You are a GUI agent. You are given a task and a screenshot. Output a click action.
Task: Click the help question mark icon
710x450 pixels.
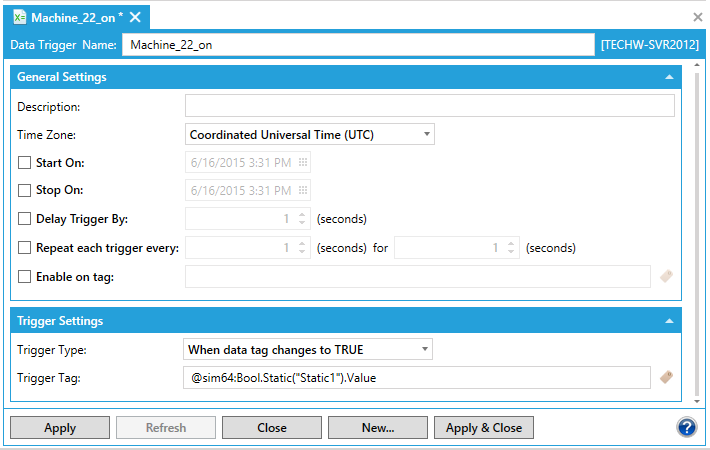coord(686,427)
